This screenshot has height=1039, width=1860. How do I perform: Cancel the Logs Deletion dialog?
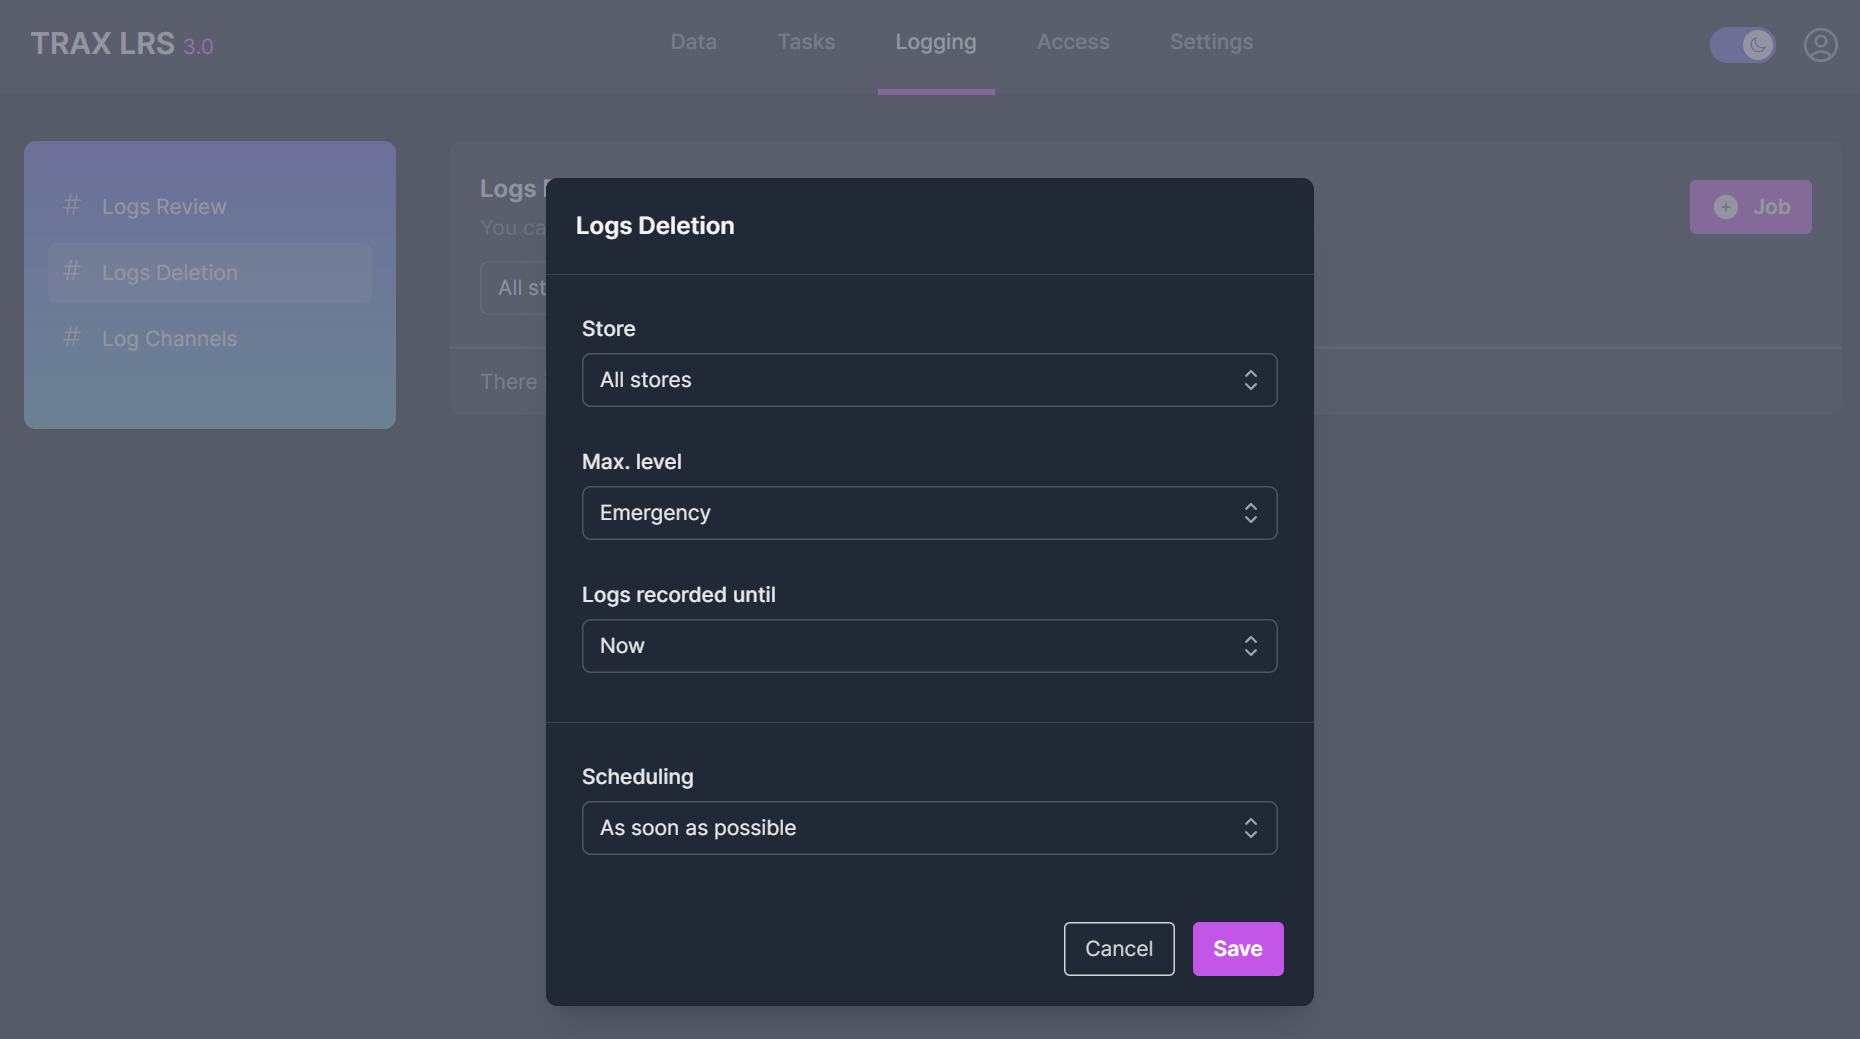point(1118,949)
